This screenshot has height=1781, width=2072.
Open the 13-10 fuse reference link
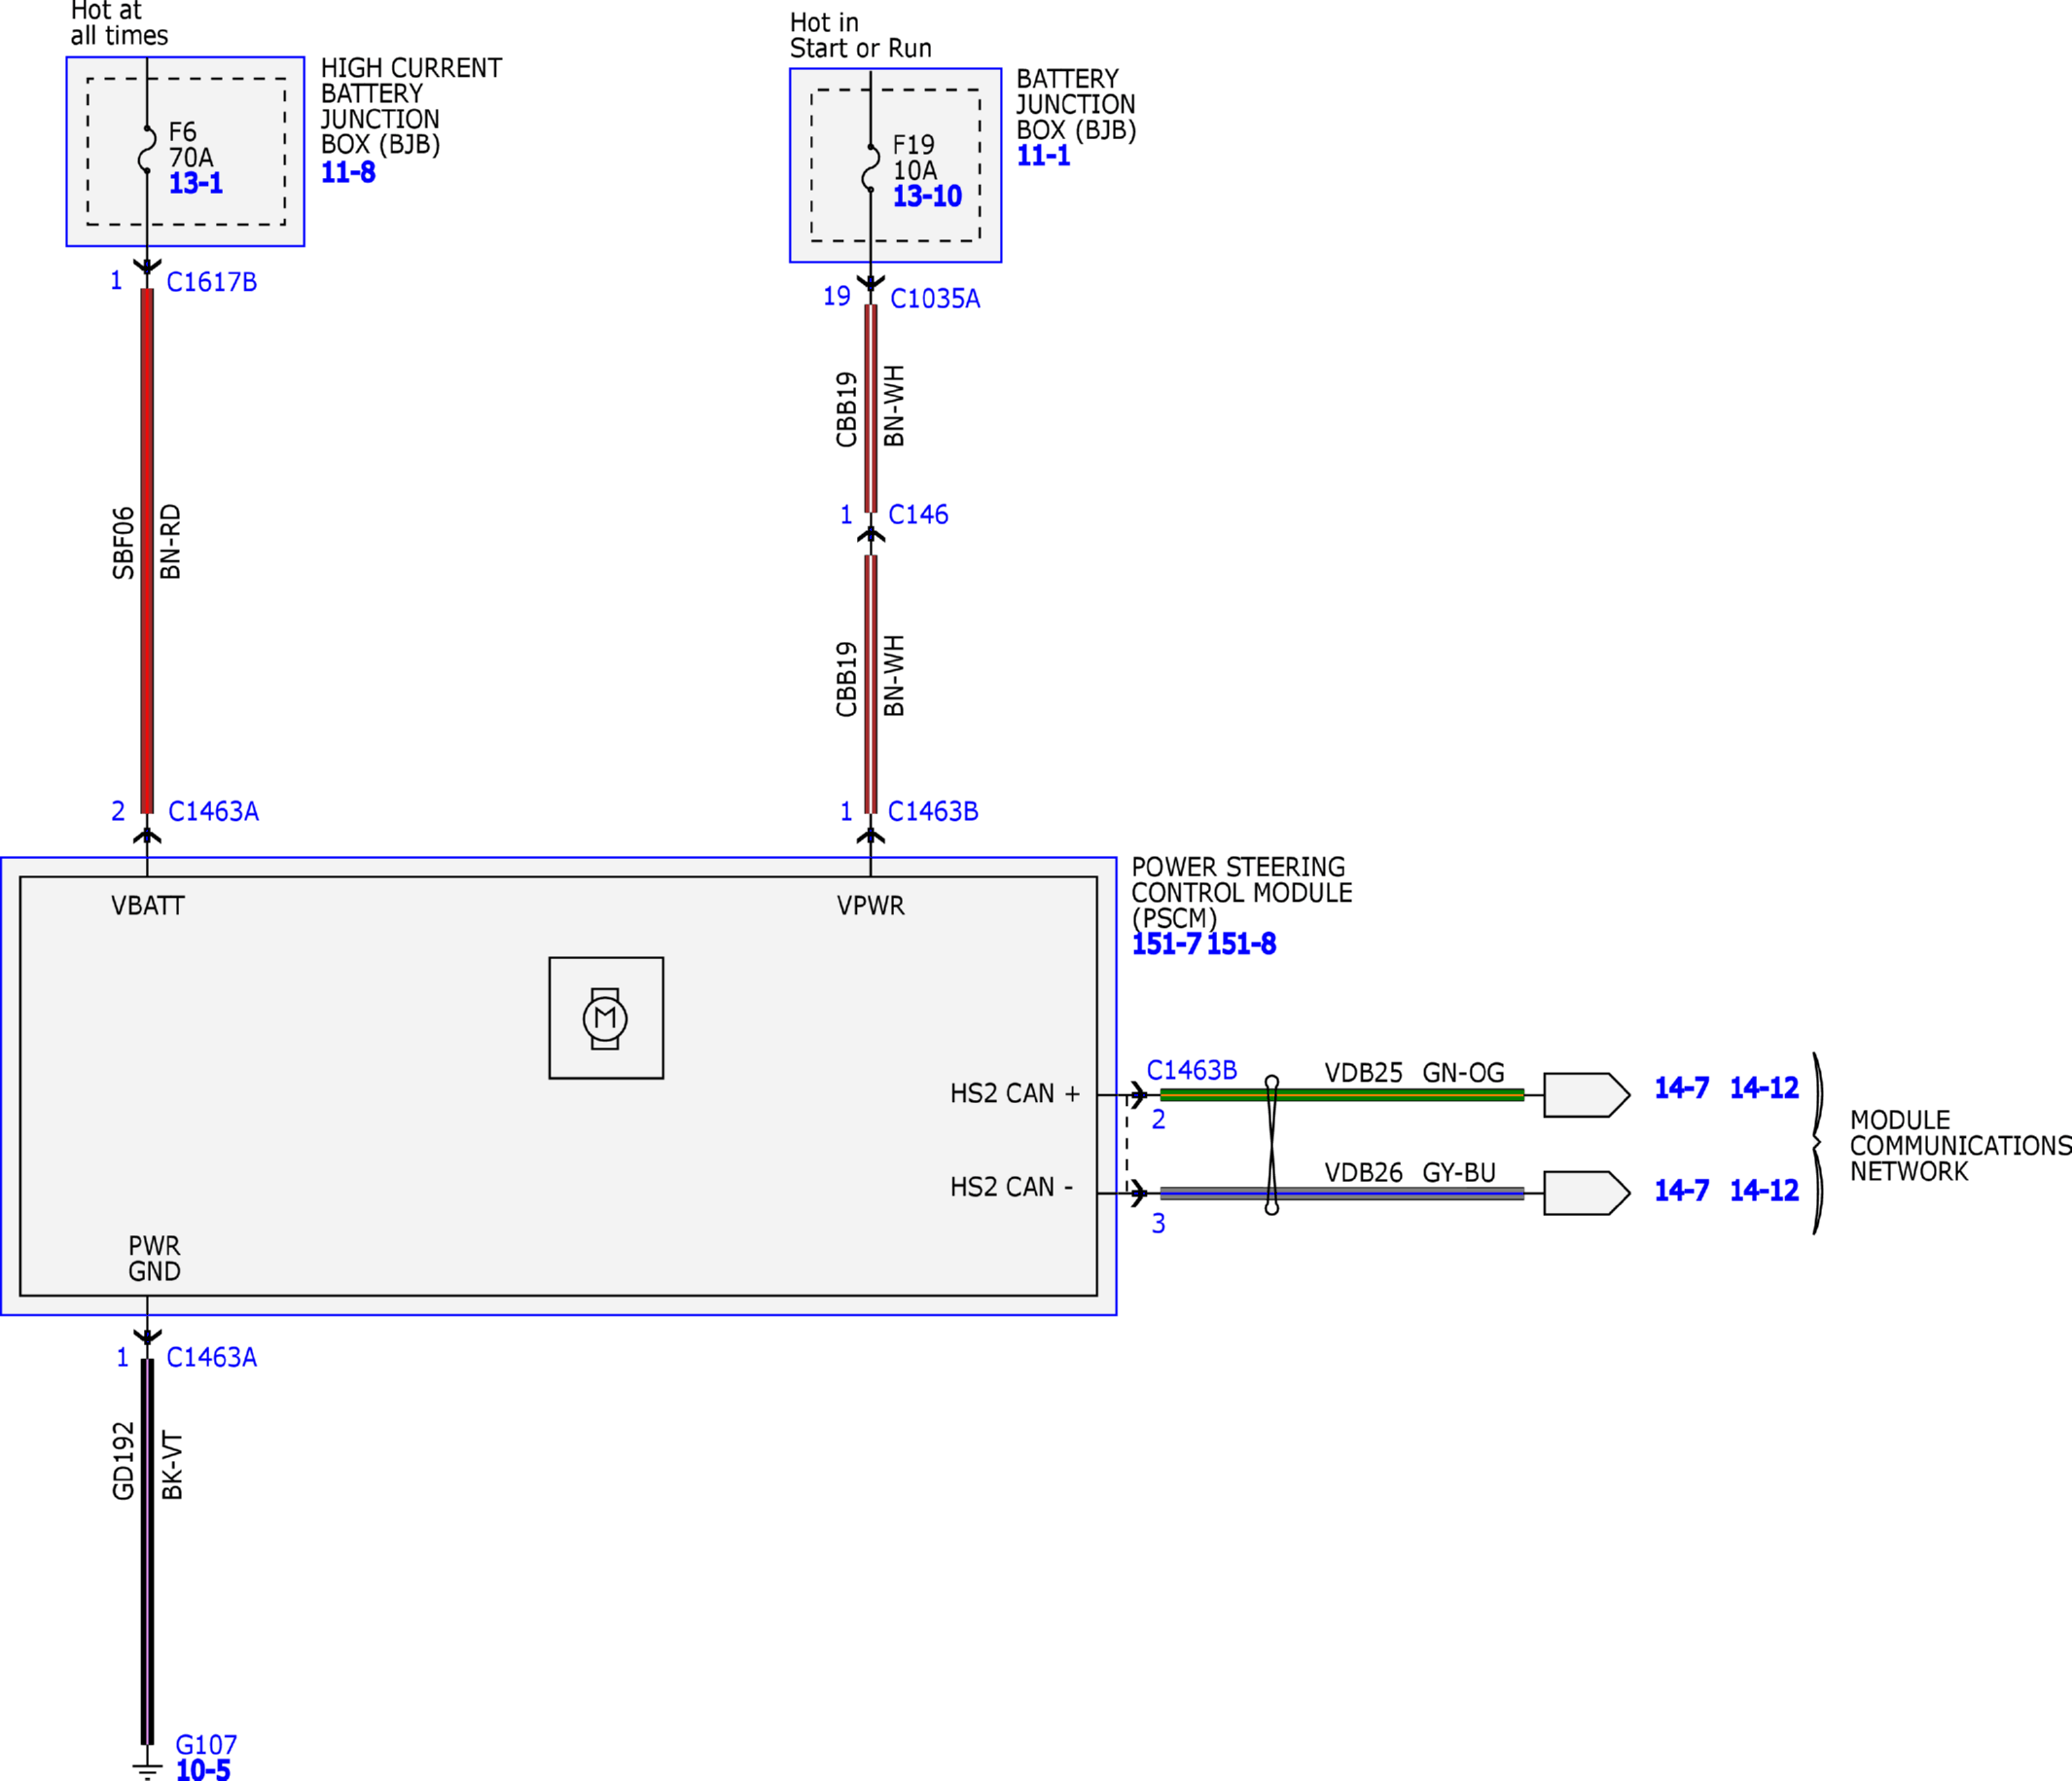927,196
